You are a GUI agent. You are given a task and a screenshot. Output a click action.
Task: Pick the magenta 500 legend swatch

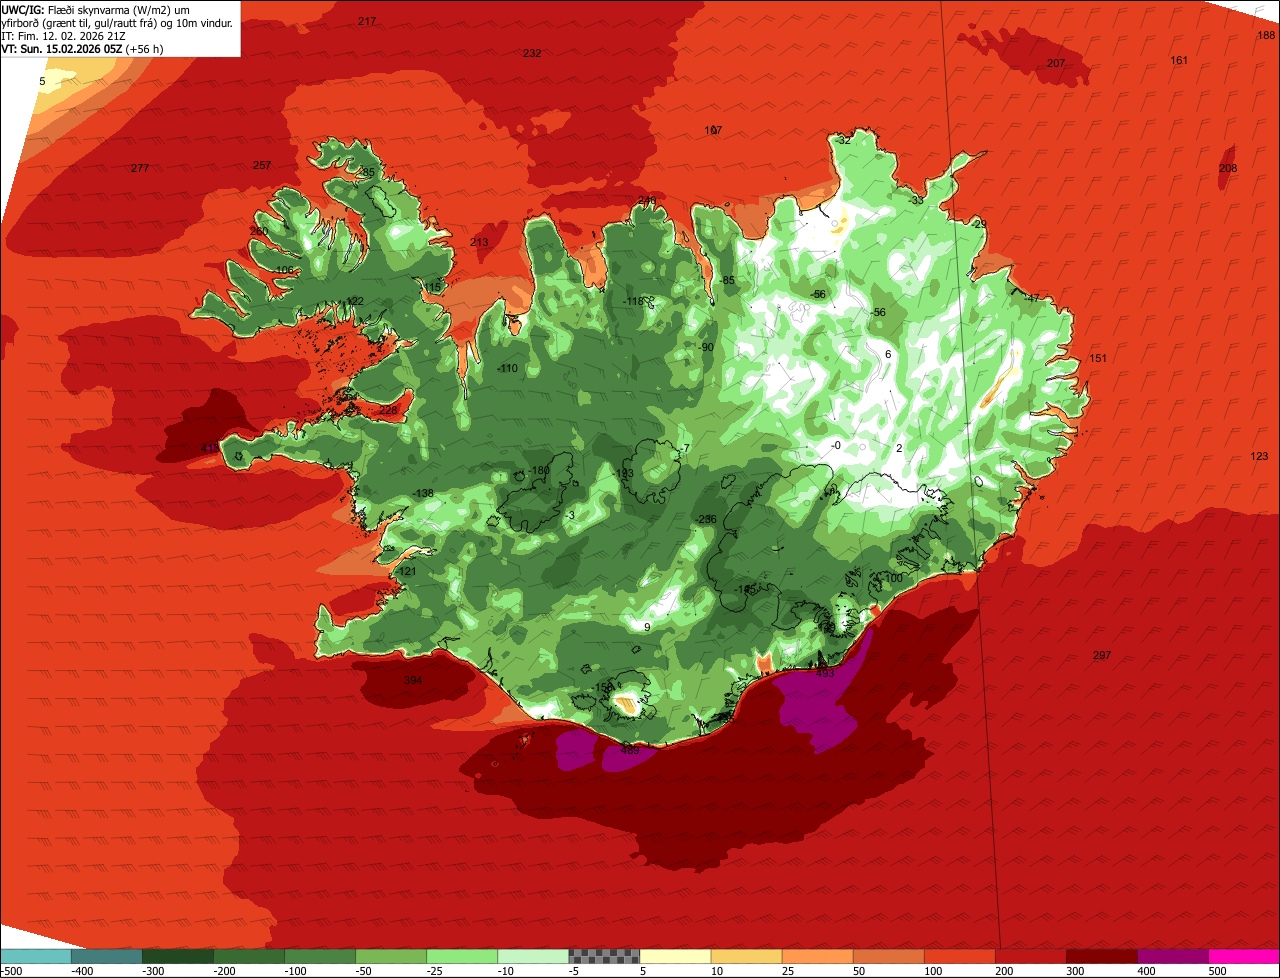tap(1243, 956)
